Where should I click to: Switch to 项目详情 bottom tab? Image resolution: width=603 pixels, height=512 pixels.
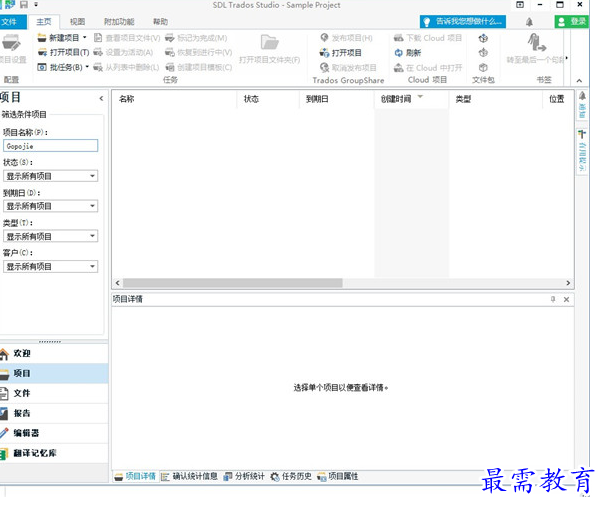pos(135,477)
